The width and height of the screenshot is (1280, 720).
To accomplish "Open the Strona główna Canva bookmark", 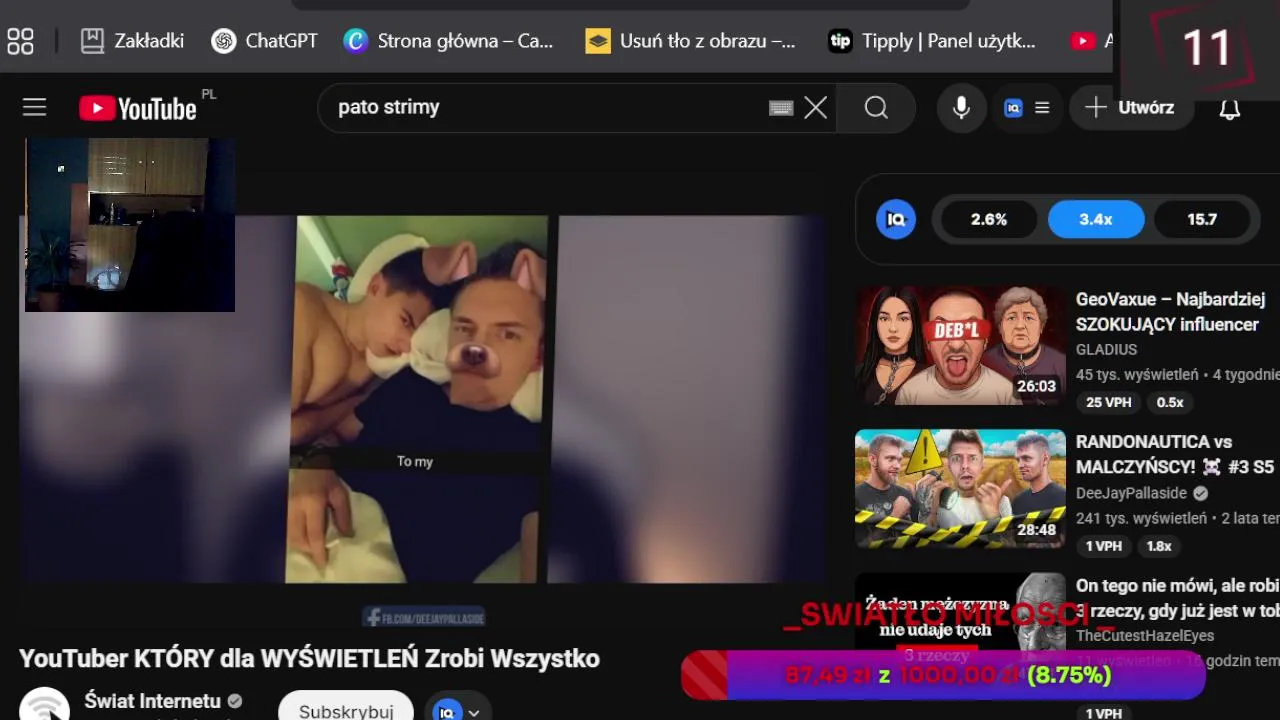I will (x=448, y=41).
